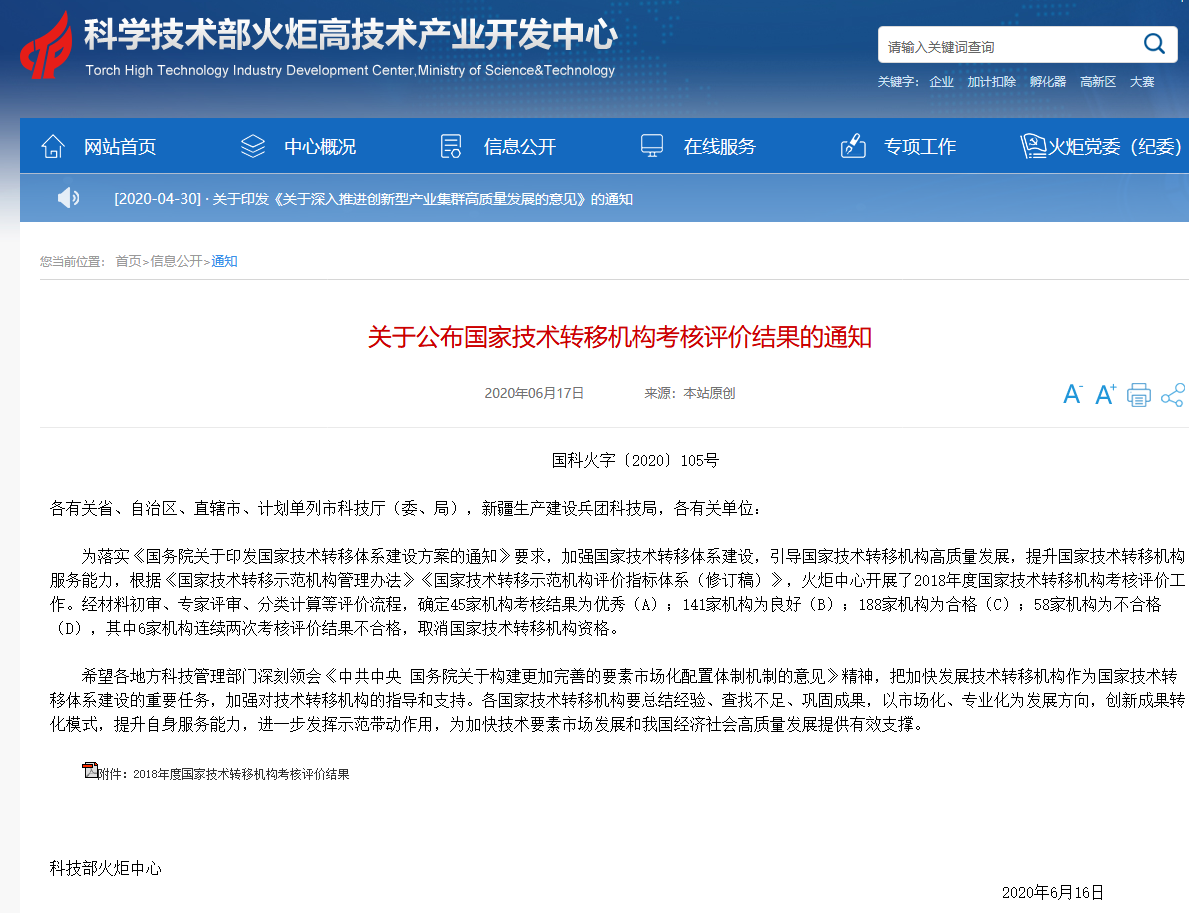This screenshot has height=913, width=1189.
Task: Click the red article title heading
Action: (620, 337)
